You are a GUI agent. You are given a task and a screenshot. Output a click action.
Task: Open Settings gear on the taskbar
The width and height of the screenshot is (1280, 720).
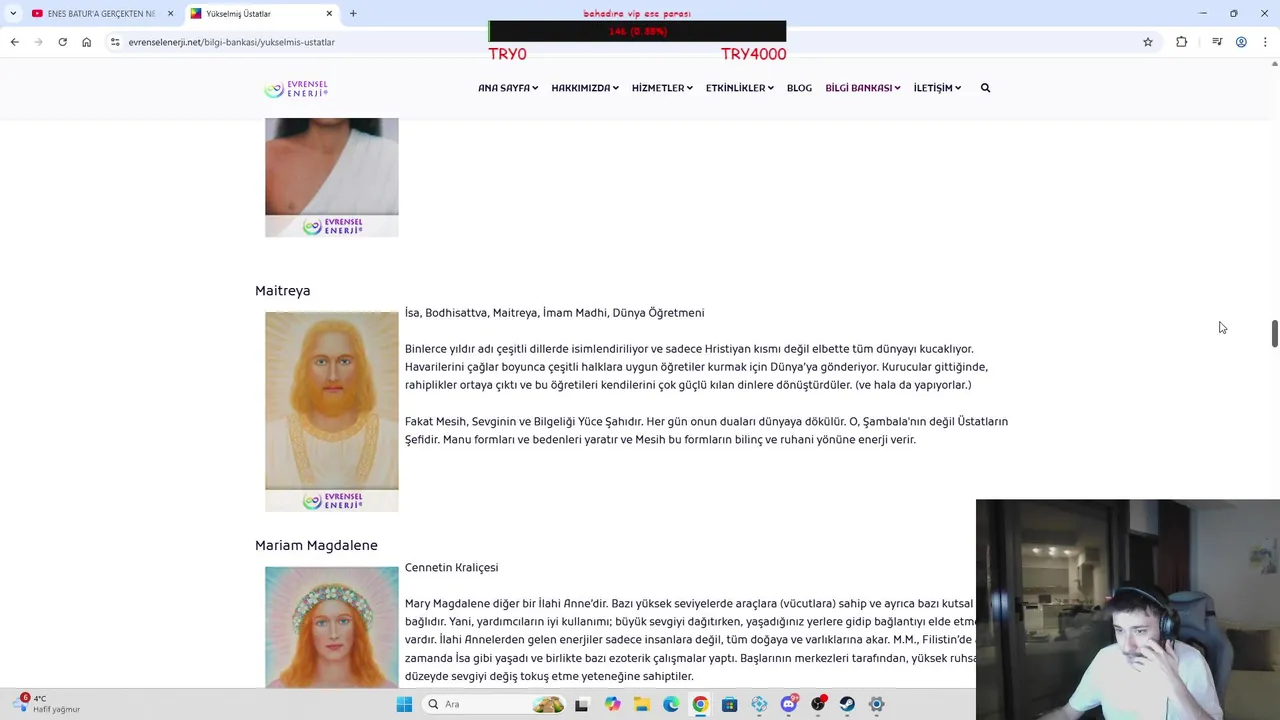(877, 704)
